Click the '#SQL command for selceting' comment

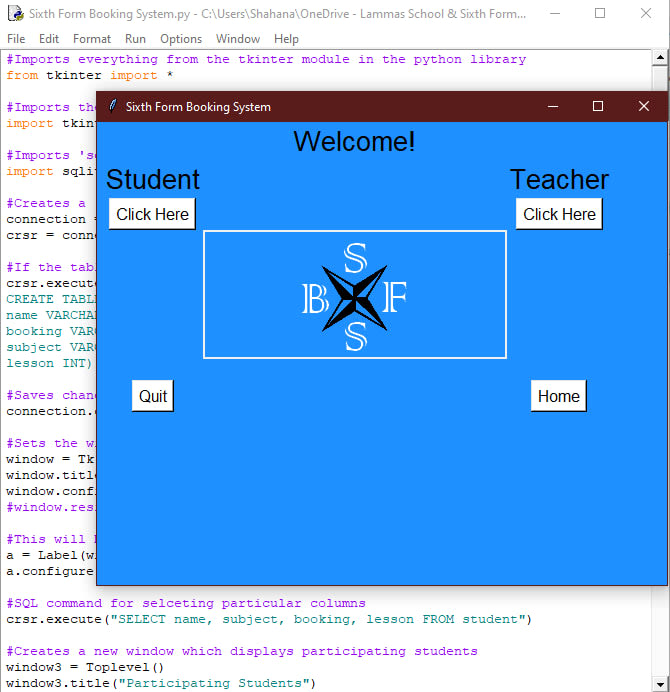tap(186, 603)
